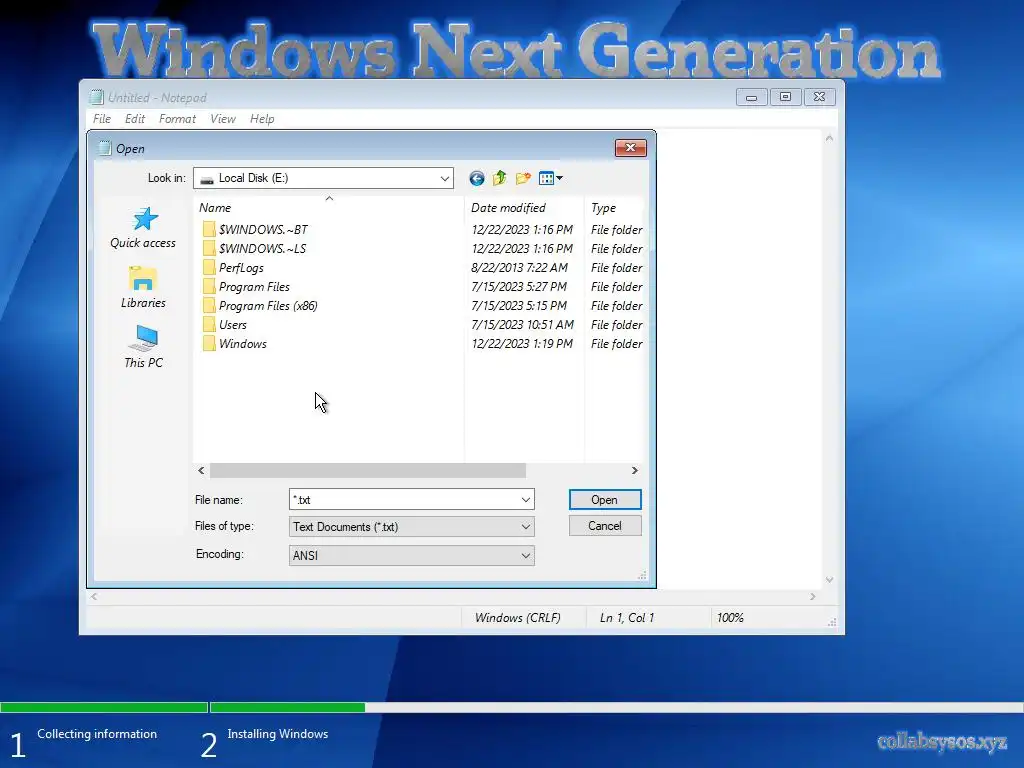Click the setup progress bar
The height and width of the screenshot is (768, 1024).
(x=512, y=707)
